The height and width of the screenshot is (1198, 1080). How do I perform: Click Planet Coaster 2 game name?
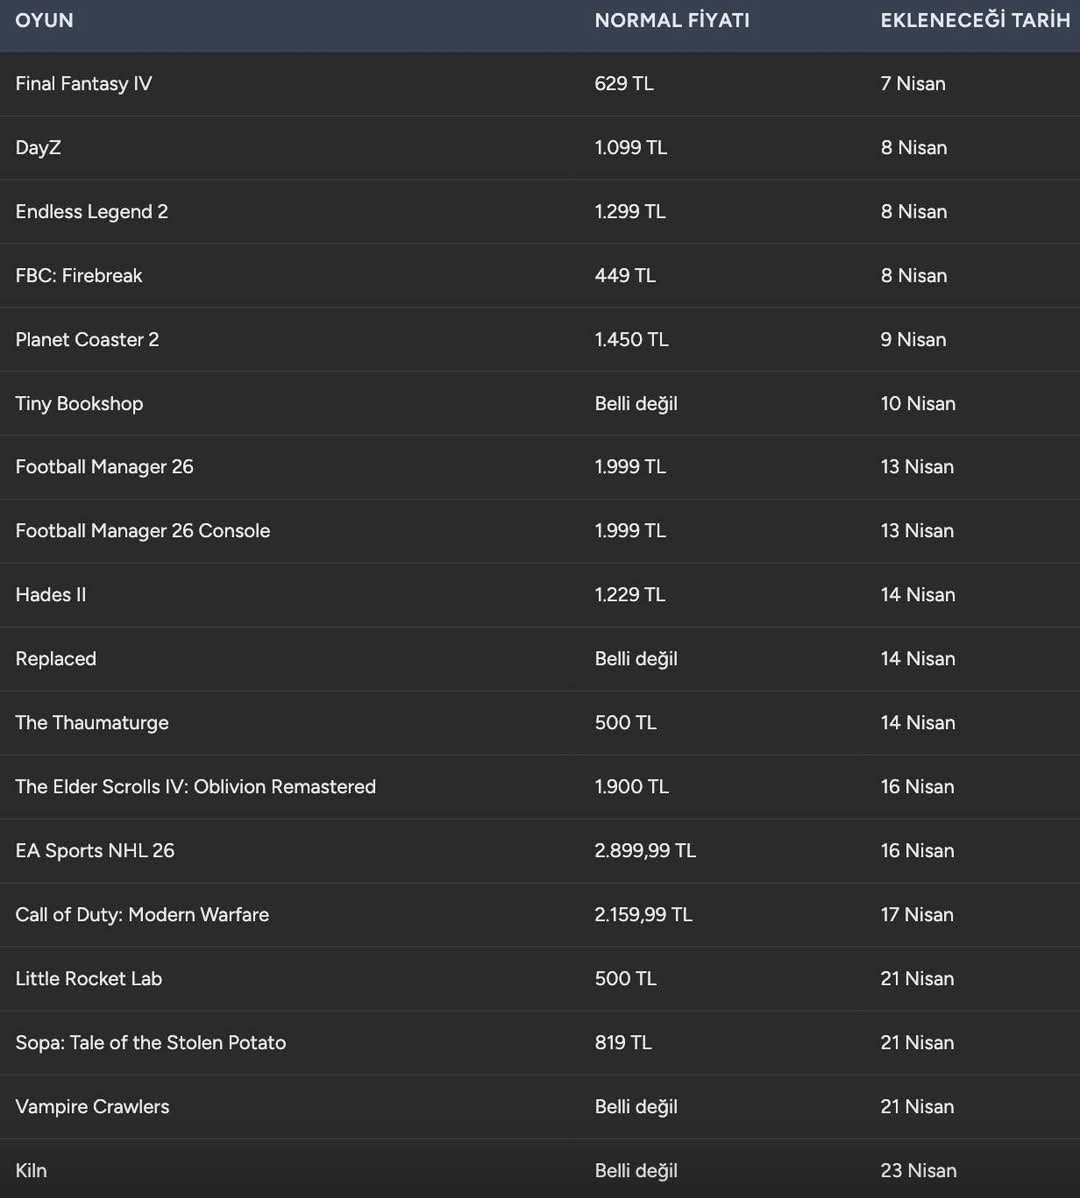pos(87,340)
